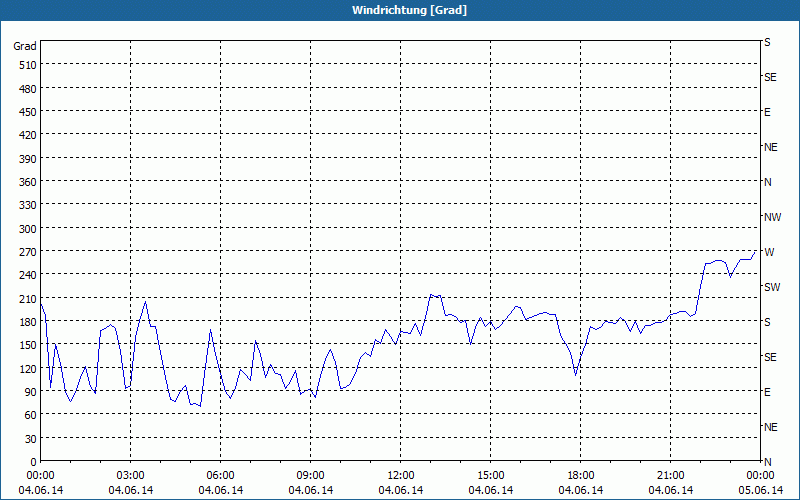Select the 18:00 time label
Viewport: 800px width, 500px height.
coord(581,476)
